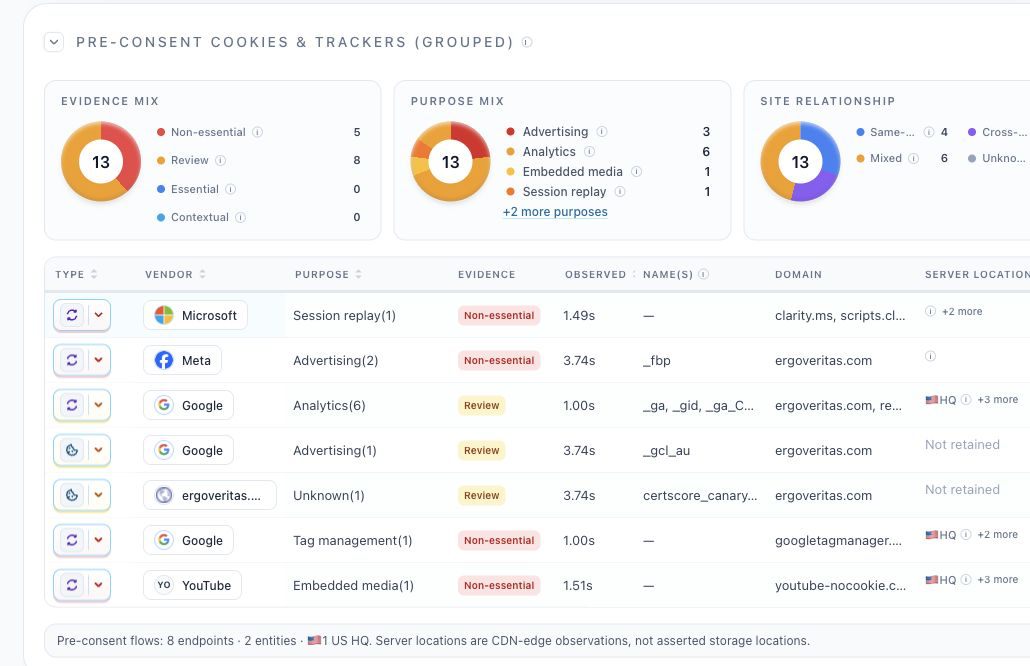The width and height of the screenshot is (1030, 666).
Task: Click the info icon next to Embedded media
Action: [637, 171]
